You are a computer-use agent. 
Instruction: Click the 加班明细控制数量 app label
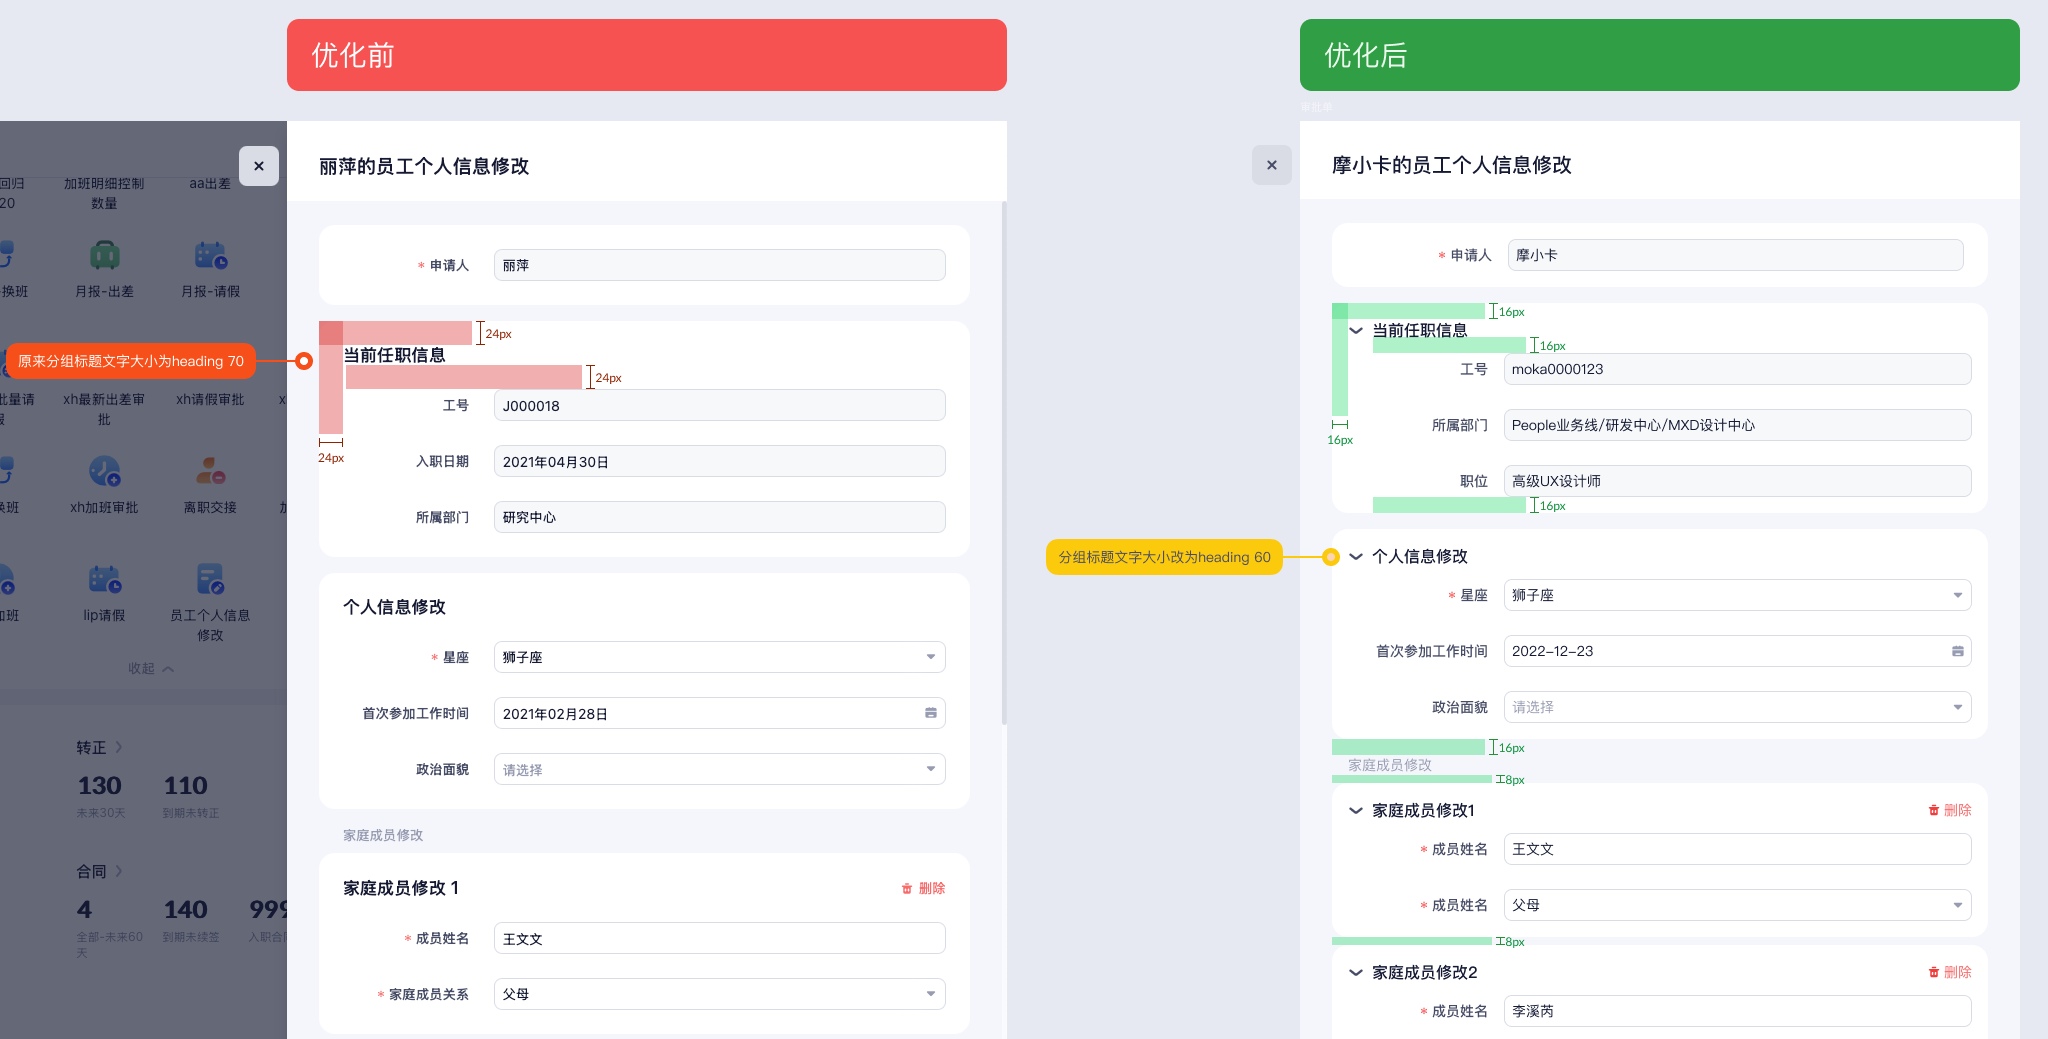(104, 193)
